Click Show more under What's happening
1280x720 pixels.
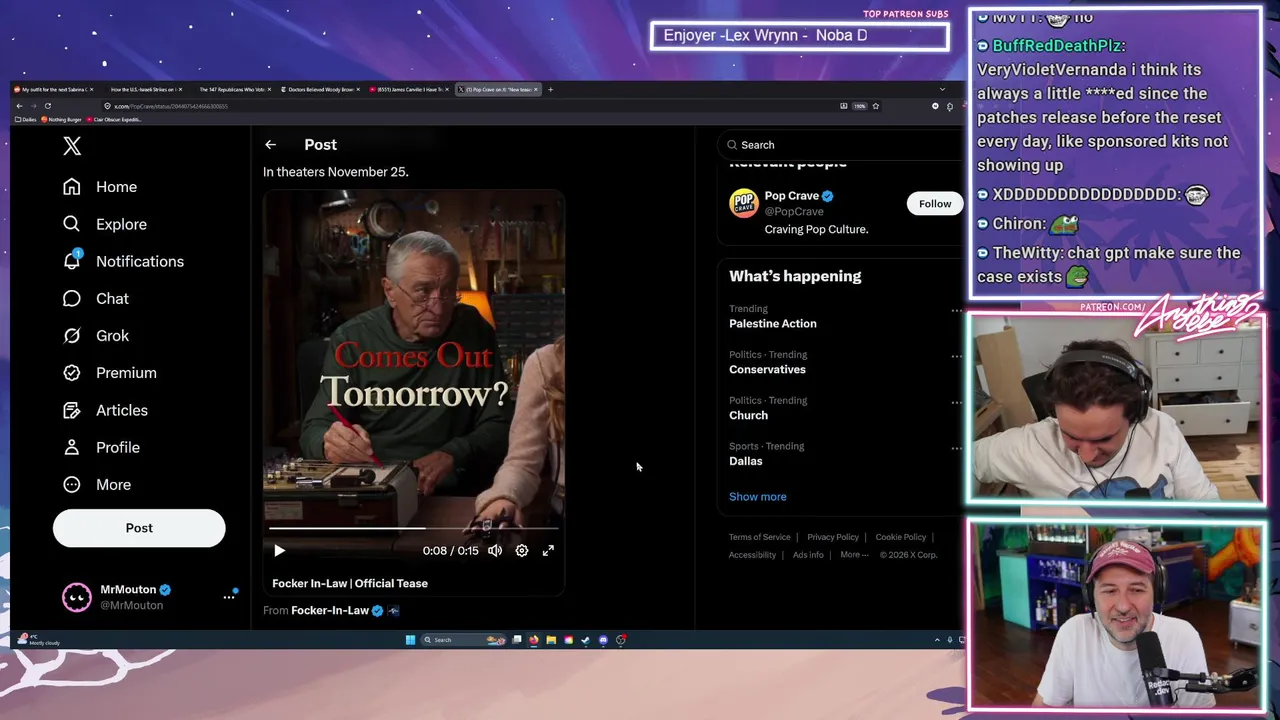757,497
